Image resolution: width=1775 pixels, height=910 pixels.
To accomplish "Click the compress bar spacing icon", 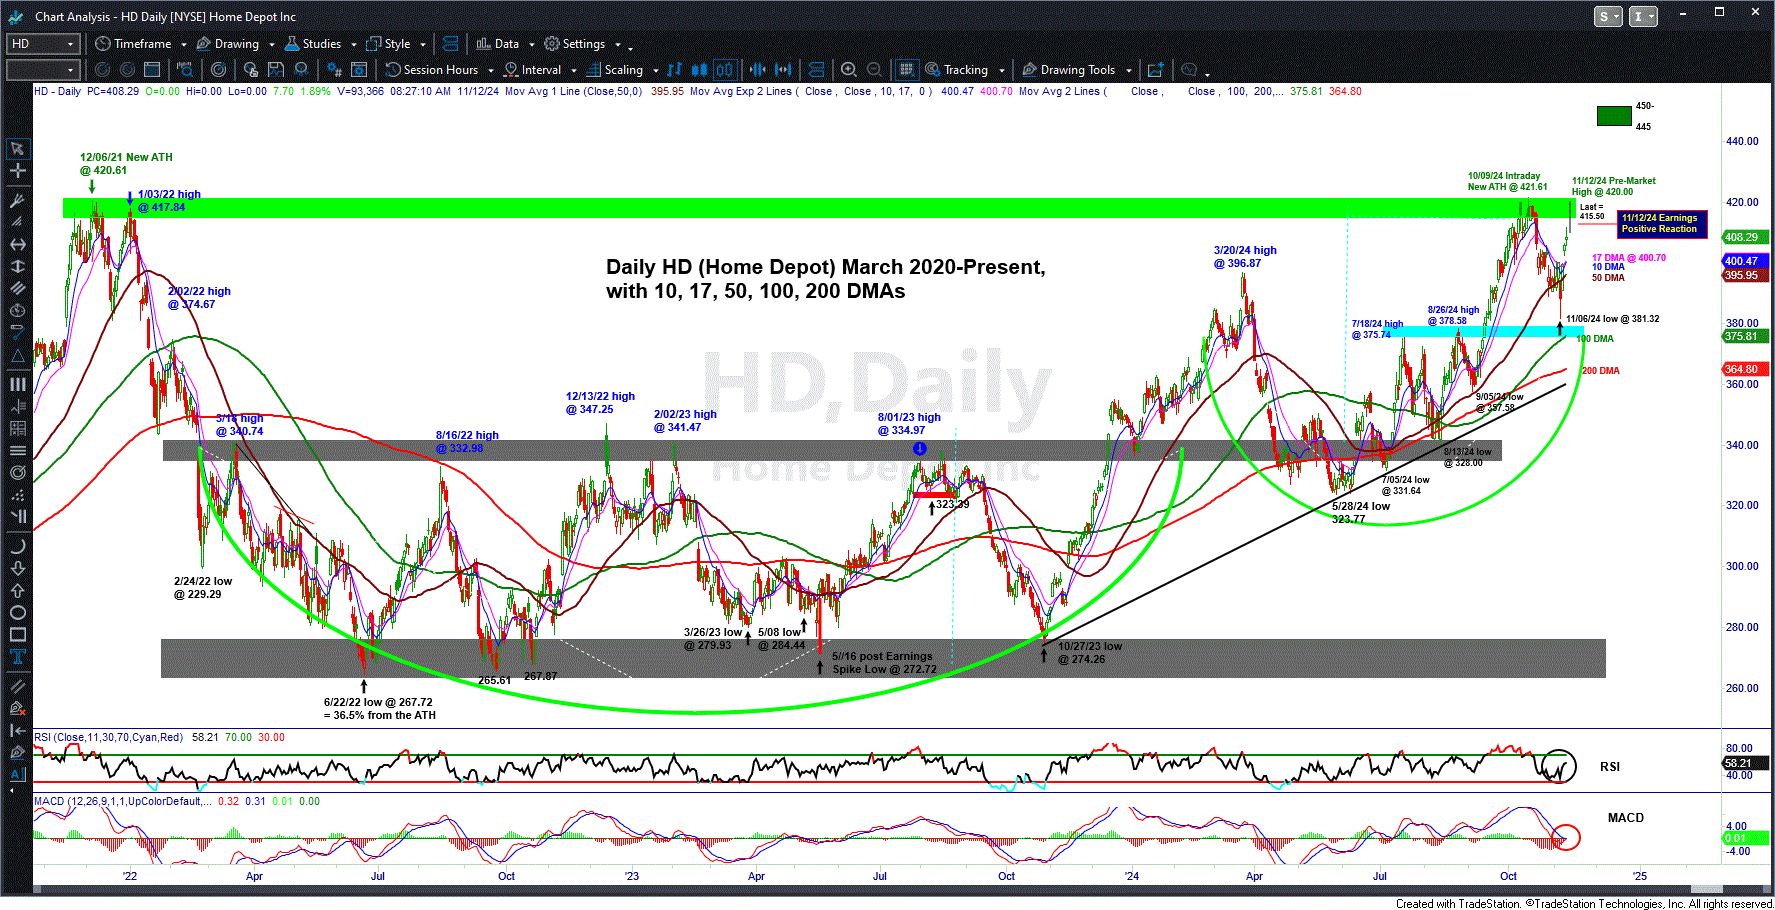I will [757, 70].
